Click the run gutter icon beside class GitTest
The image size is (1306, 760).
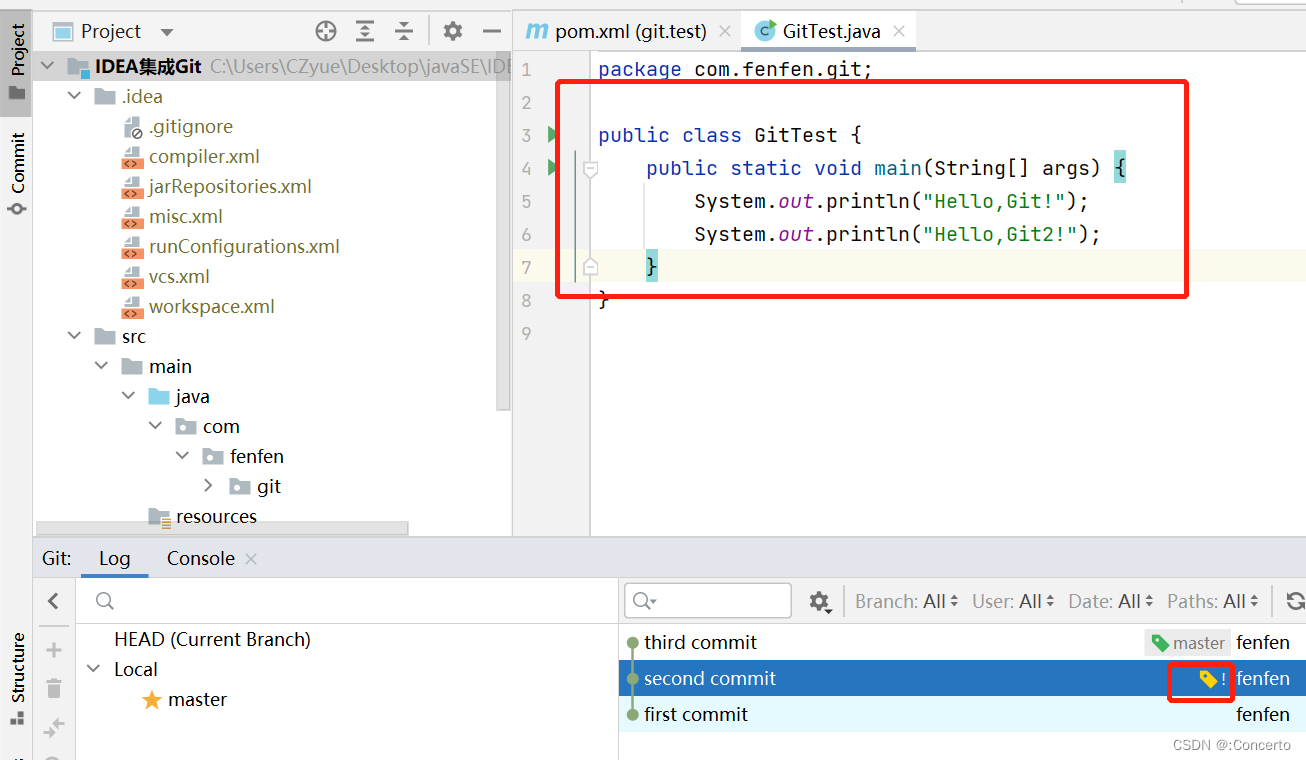(552, 135)
